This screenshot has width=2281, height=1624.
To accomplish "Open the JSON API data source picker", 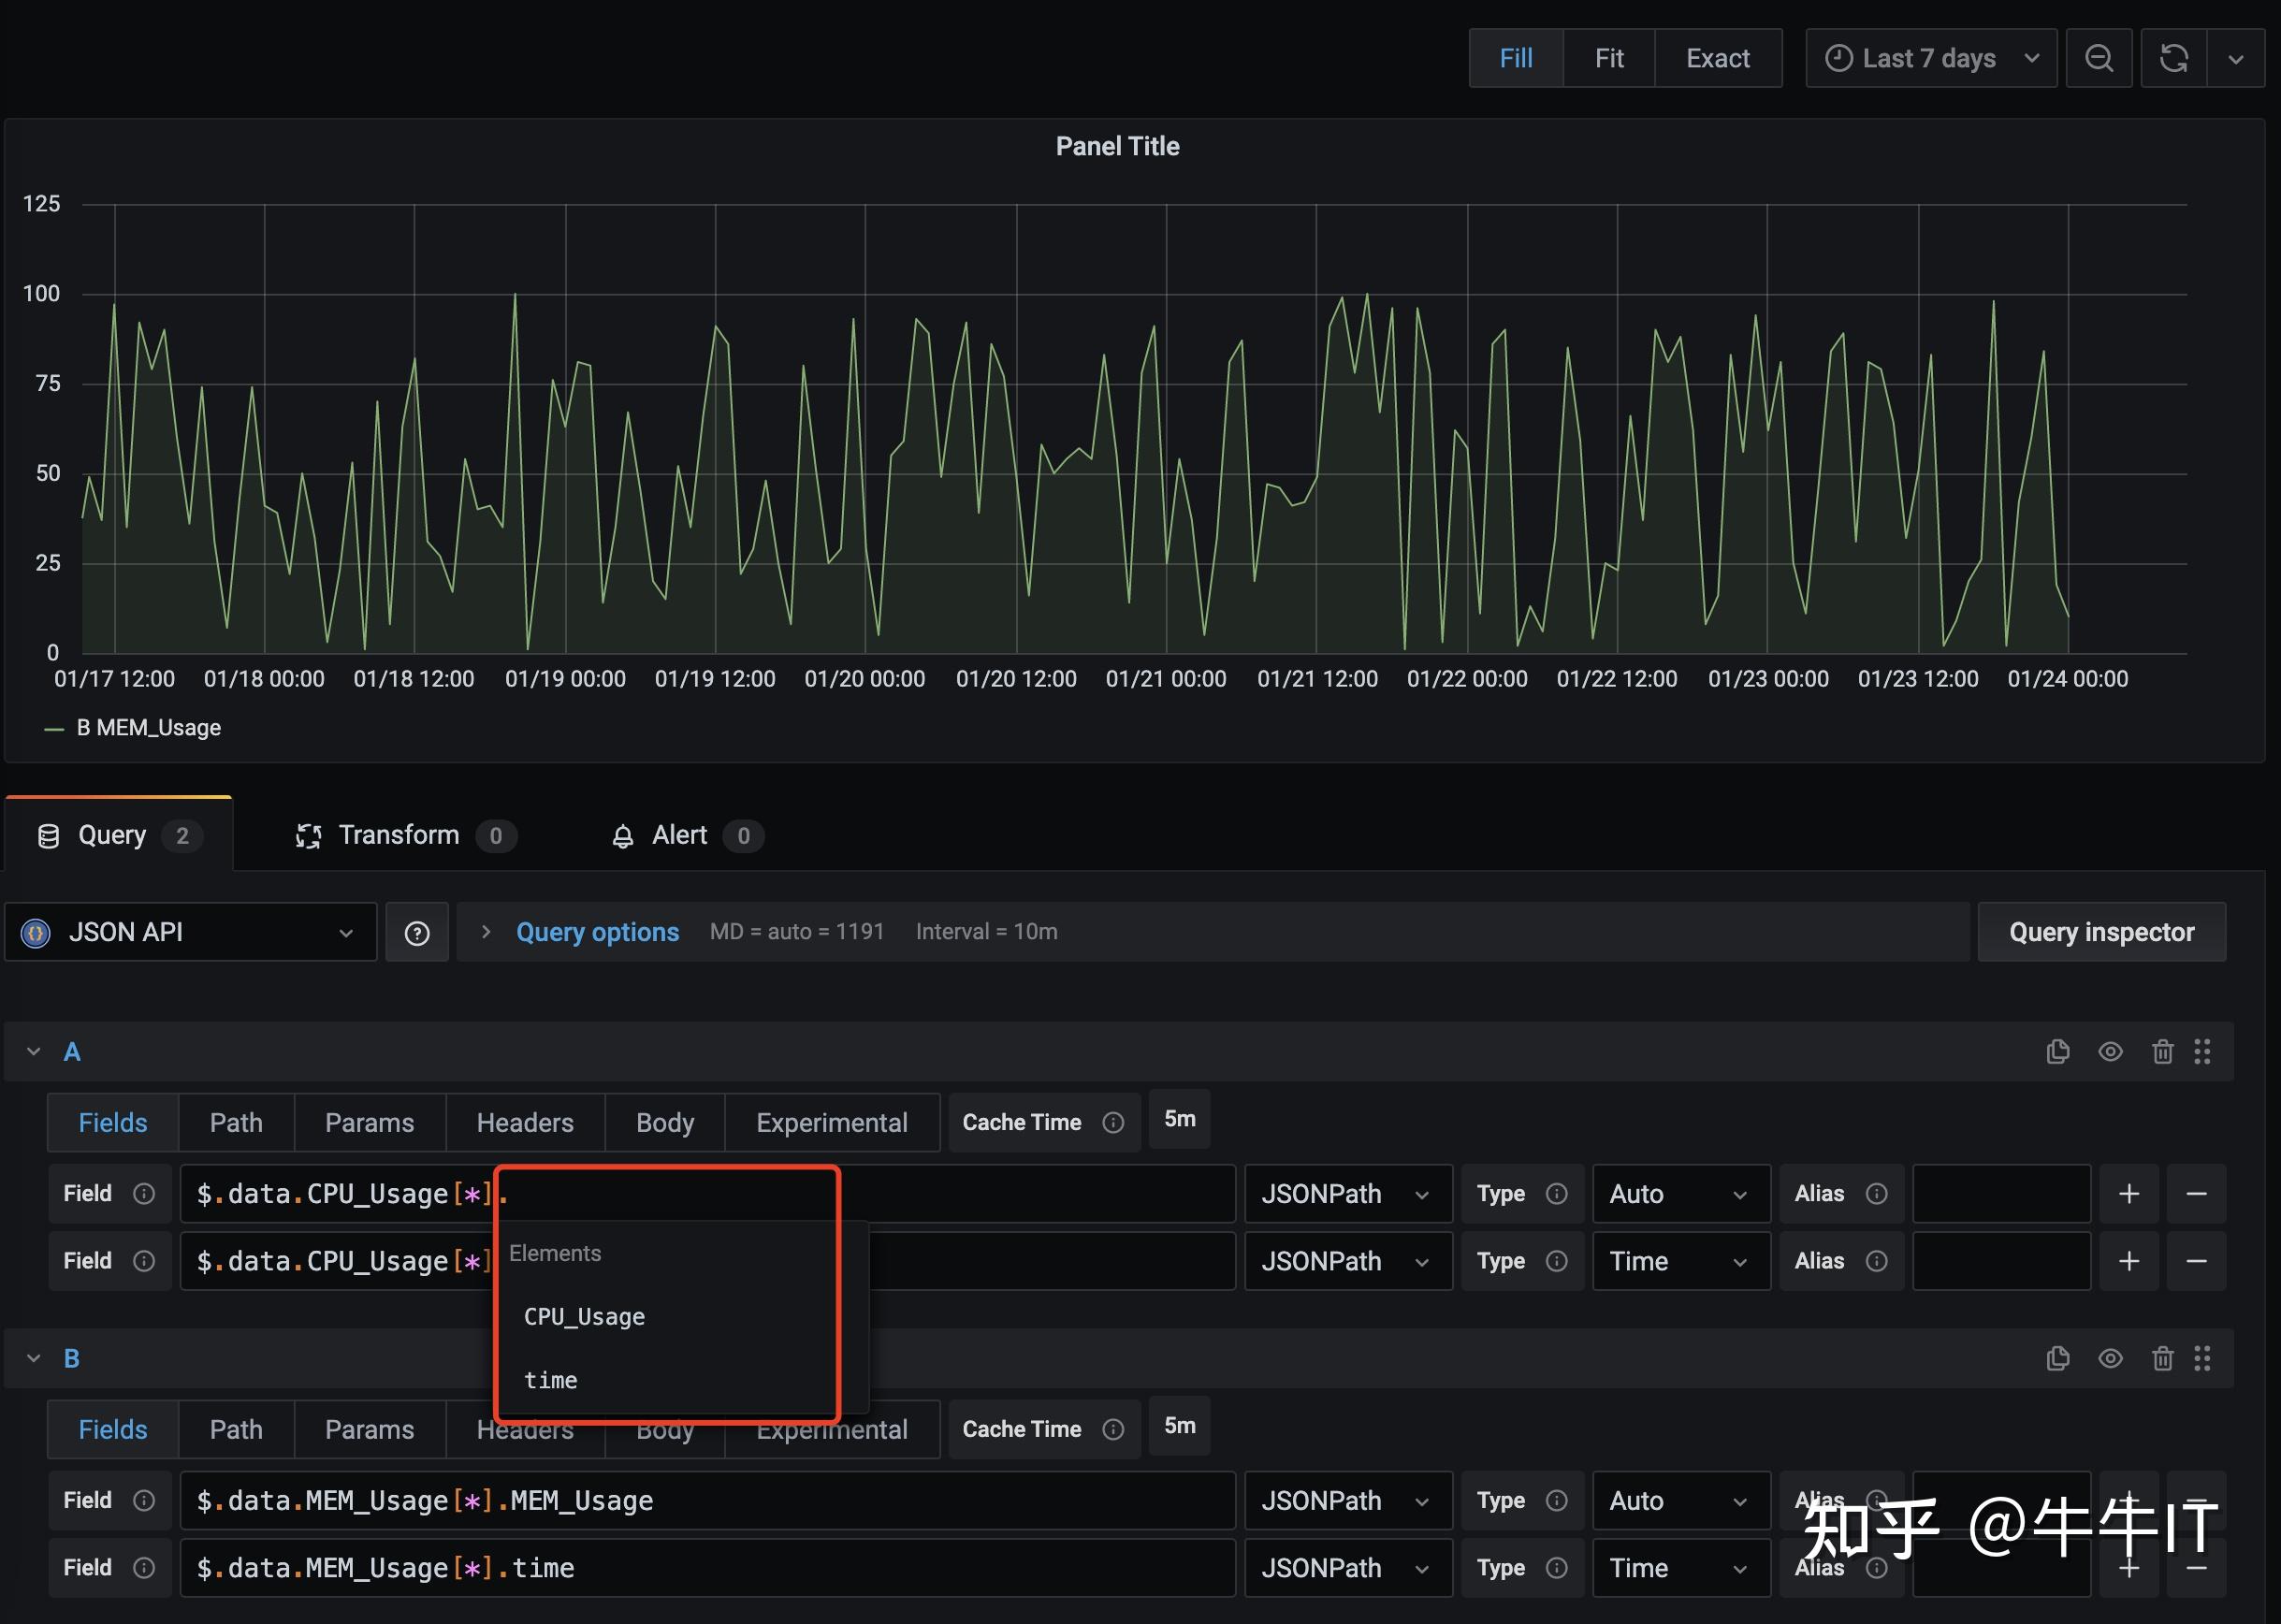I will [190, 931].
